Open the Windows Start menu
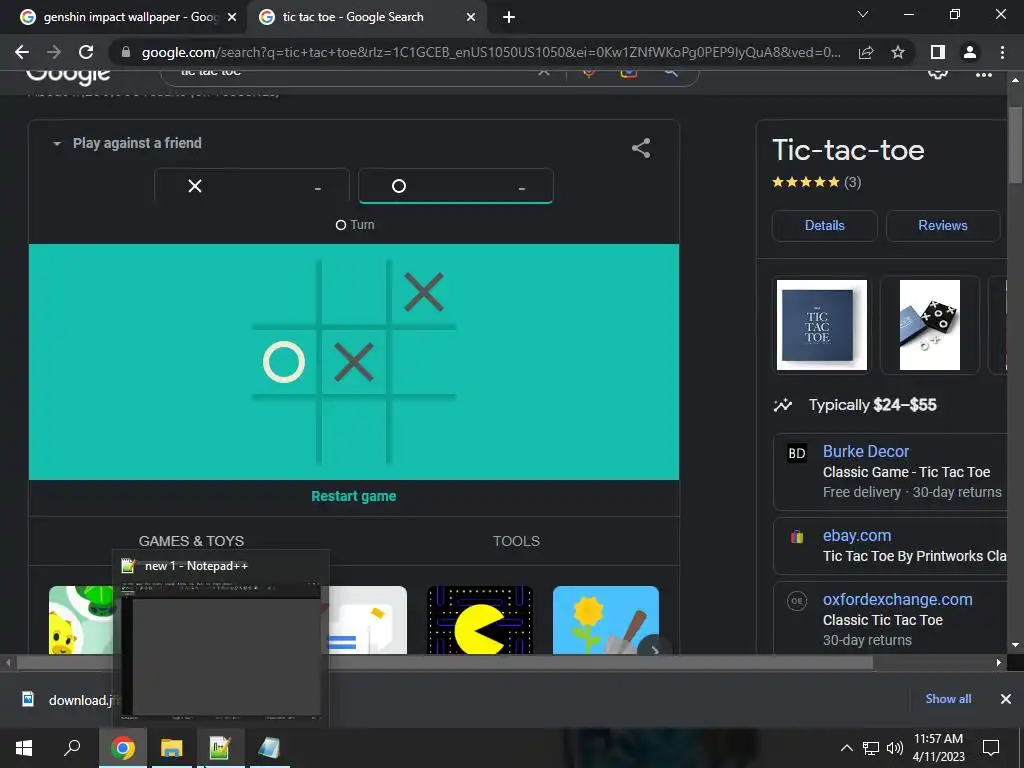Viewport: 1024px width, 768px height. [x=24, y=748]
